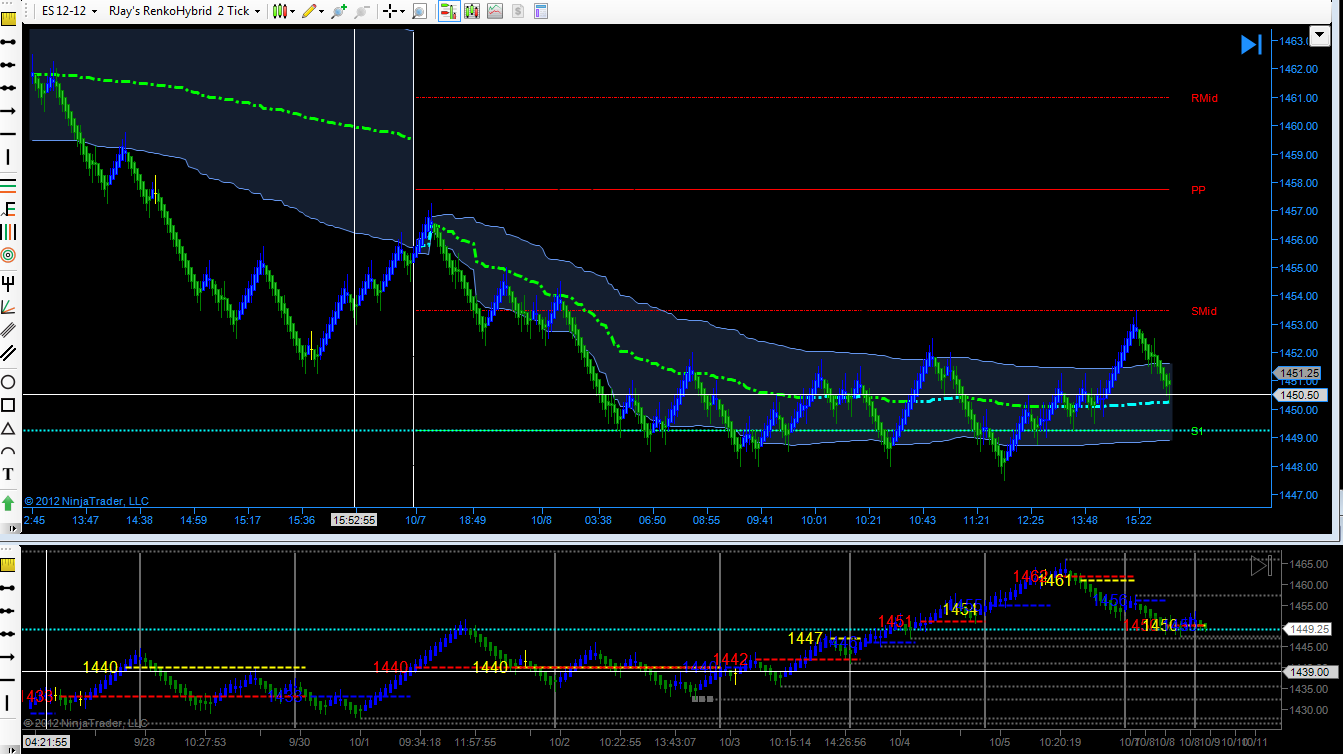
Task: Select the Ruler tool in lower chart toolbar
Action: [x=8, y=564]
